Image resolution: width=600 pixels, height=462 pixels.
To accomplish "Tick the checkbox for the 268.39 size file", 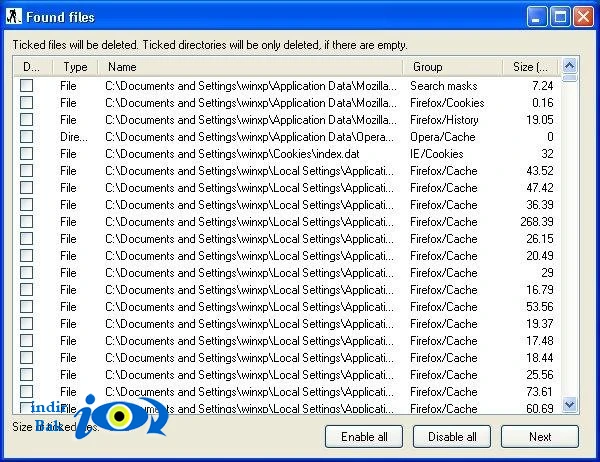I will click(x=26, y=222).
